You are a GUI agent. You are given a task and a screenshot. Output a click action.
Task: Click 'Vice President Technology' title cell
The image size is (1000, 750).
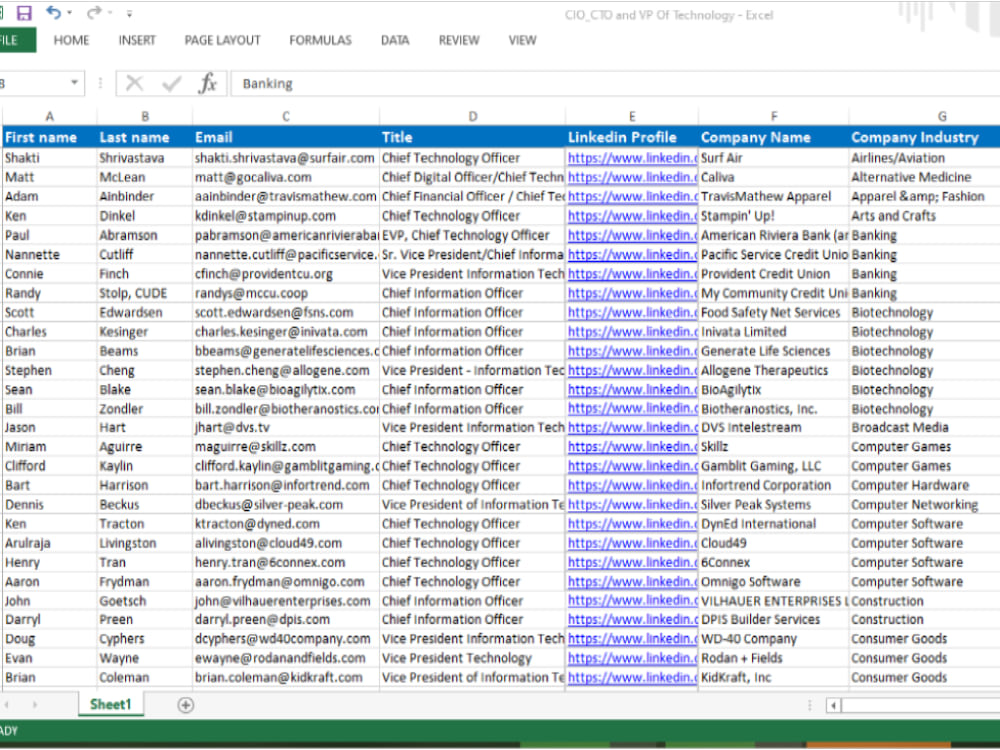pyautogui.click(x=473, y=658)
